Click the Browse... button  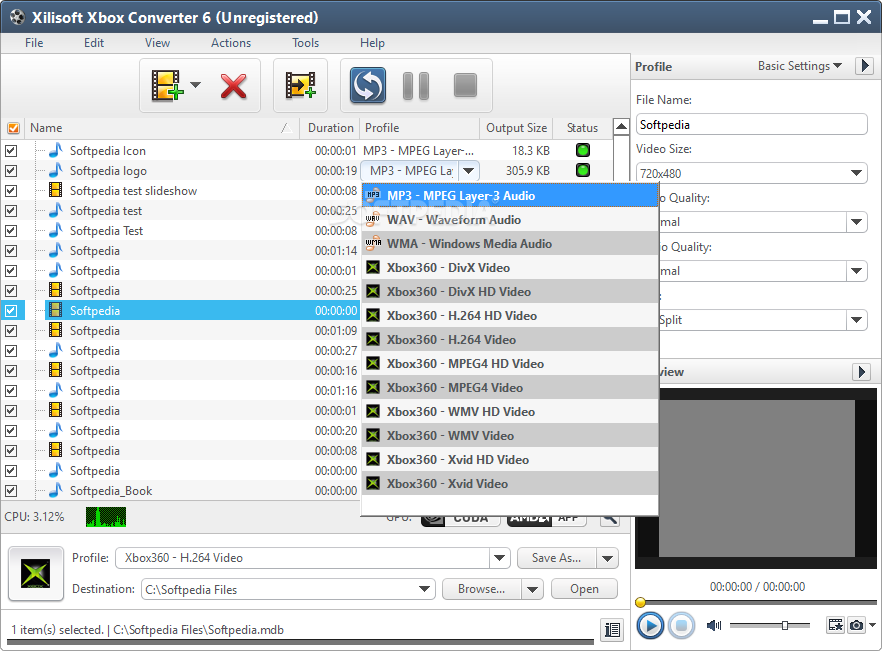coord(482,589)
